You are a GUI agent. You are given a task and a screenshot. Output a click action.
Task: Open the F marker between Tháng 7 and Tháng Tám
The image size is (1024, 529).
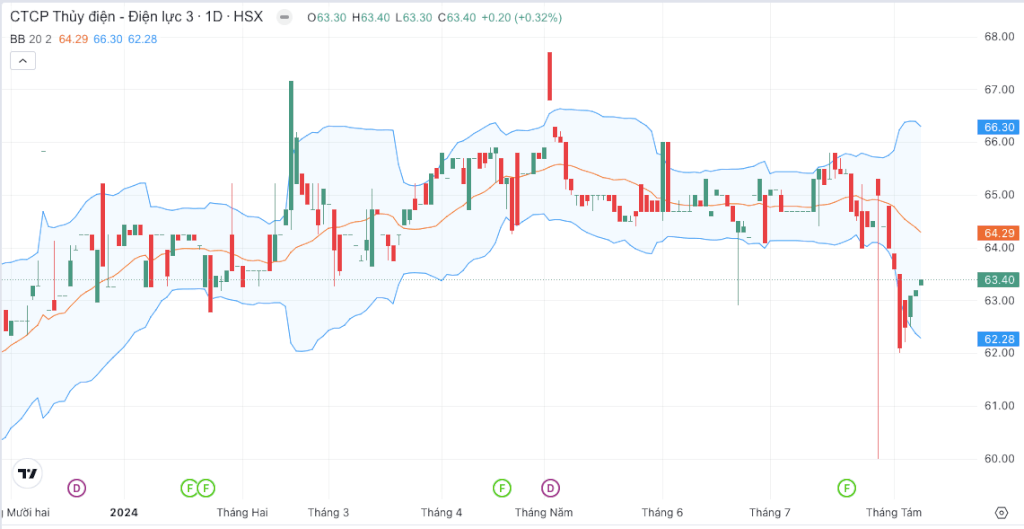tap(847, 487)
